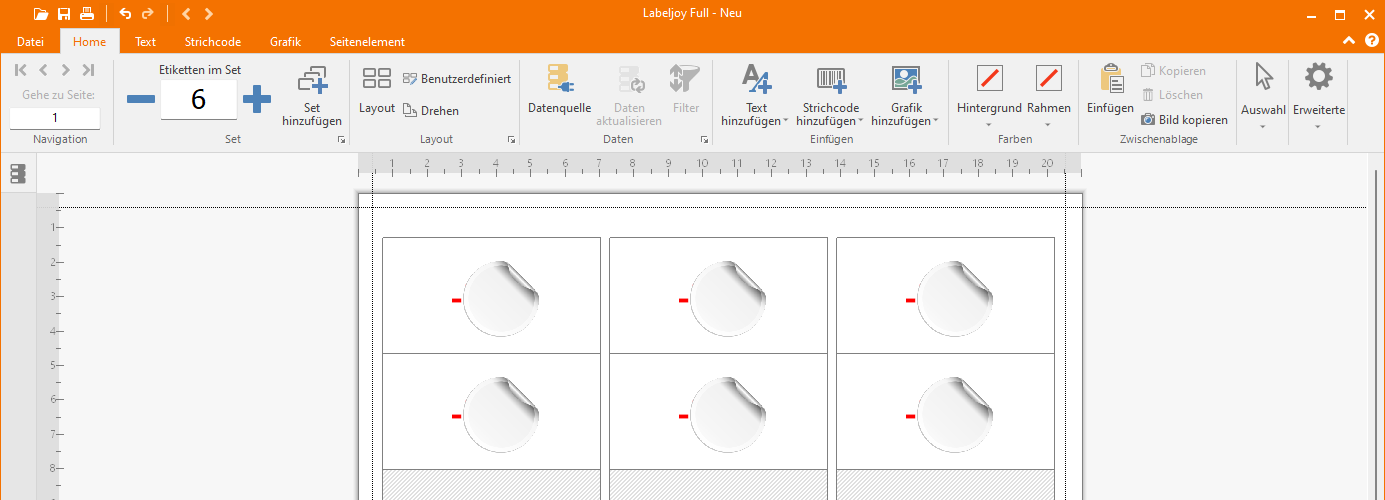Screen dimensions: 1385x500
Task: Open the side panel database icon
Action: [18, 174]
